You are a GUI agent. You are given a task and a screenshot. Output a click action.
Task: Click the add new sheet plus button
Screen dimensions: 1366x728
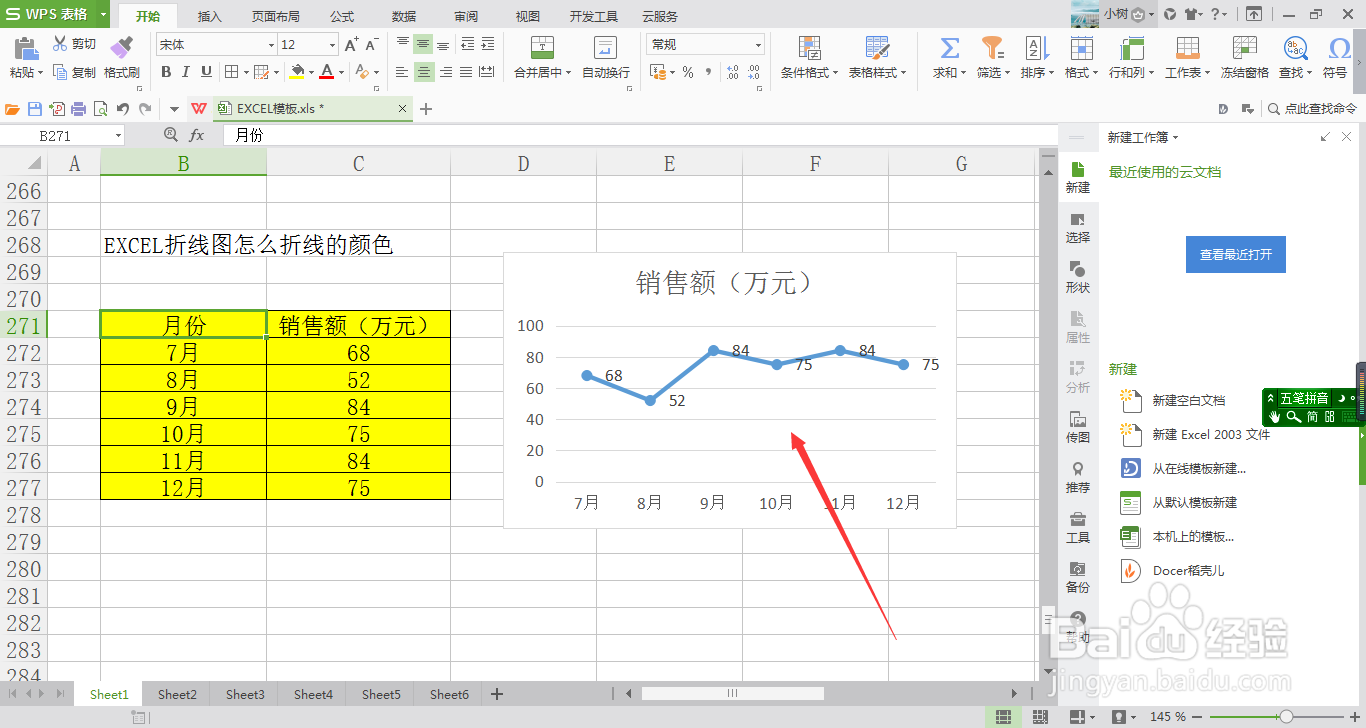pos(497,694)
